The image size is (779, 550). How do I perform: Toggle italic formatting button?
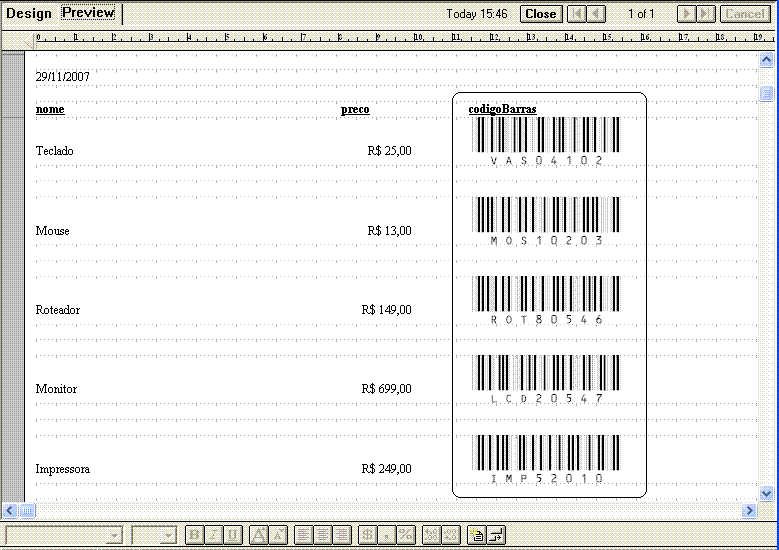pos(213,535)
